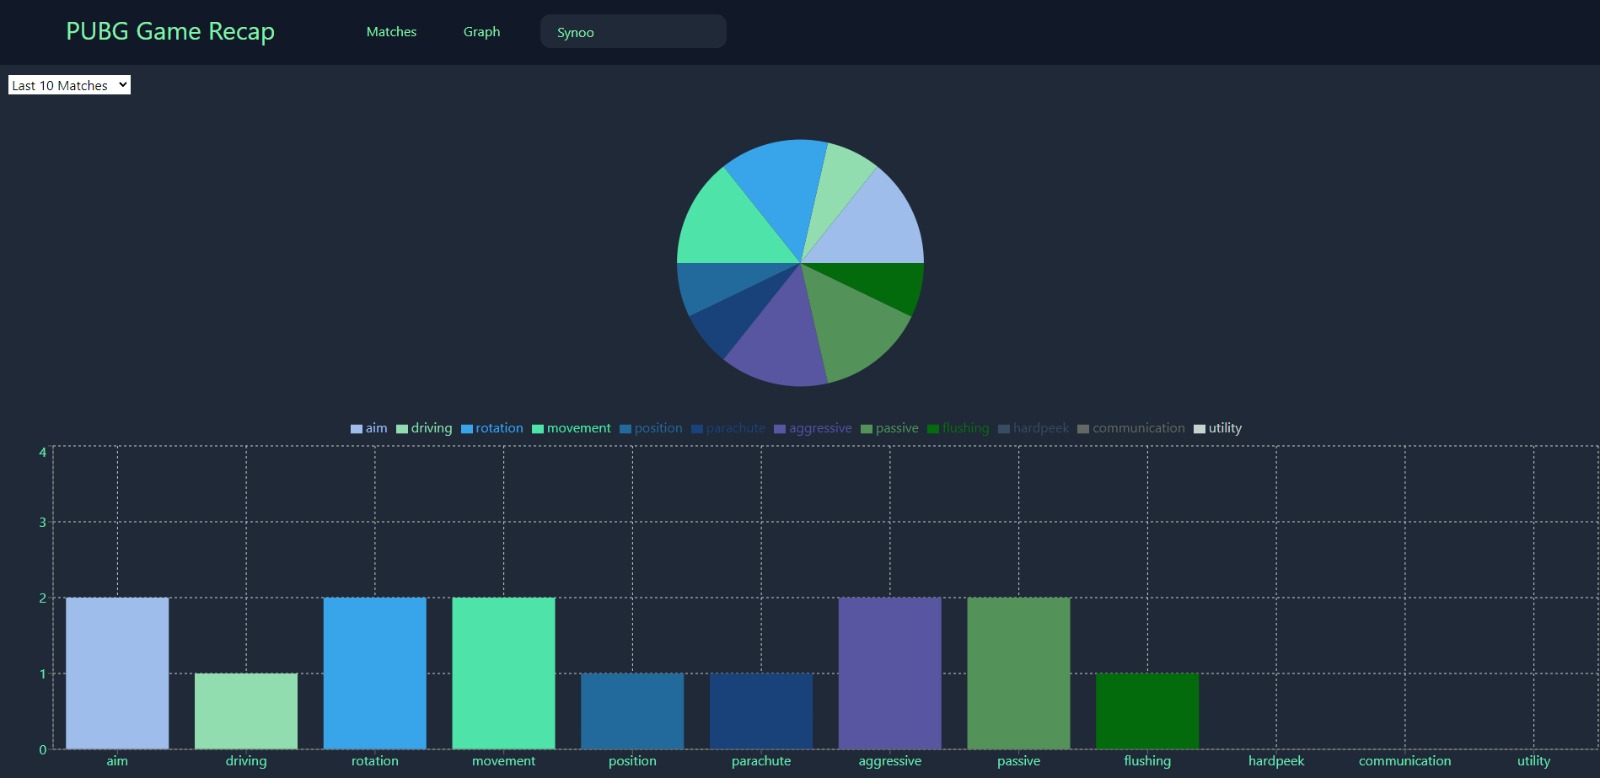Open the PUBG Game Recap home link

click(x=170, y=32)
